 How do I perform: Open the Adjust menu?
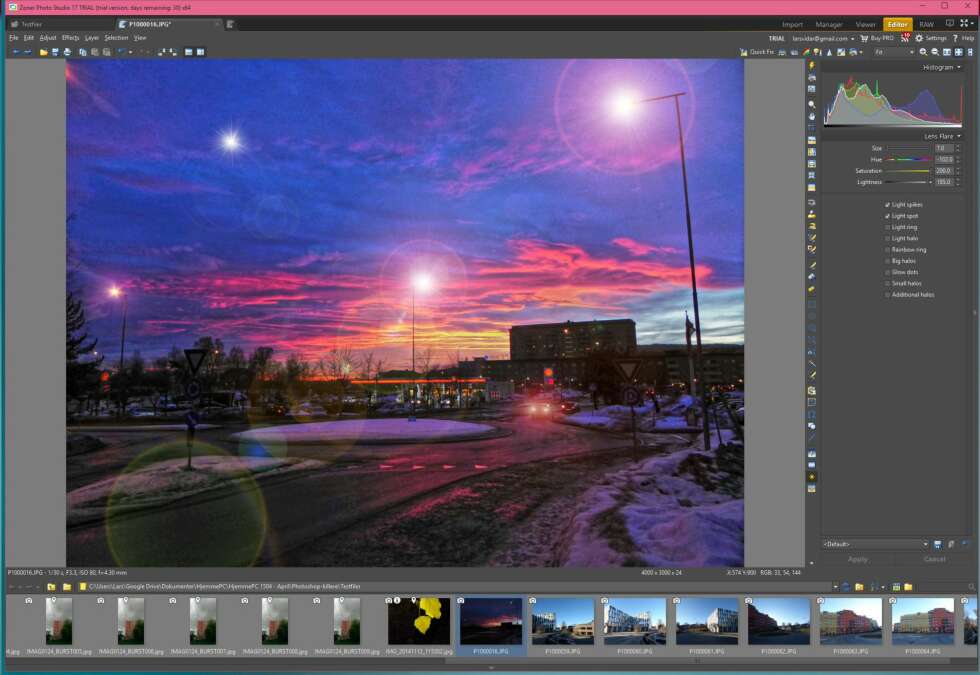[48, 38]
